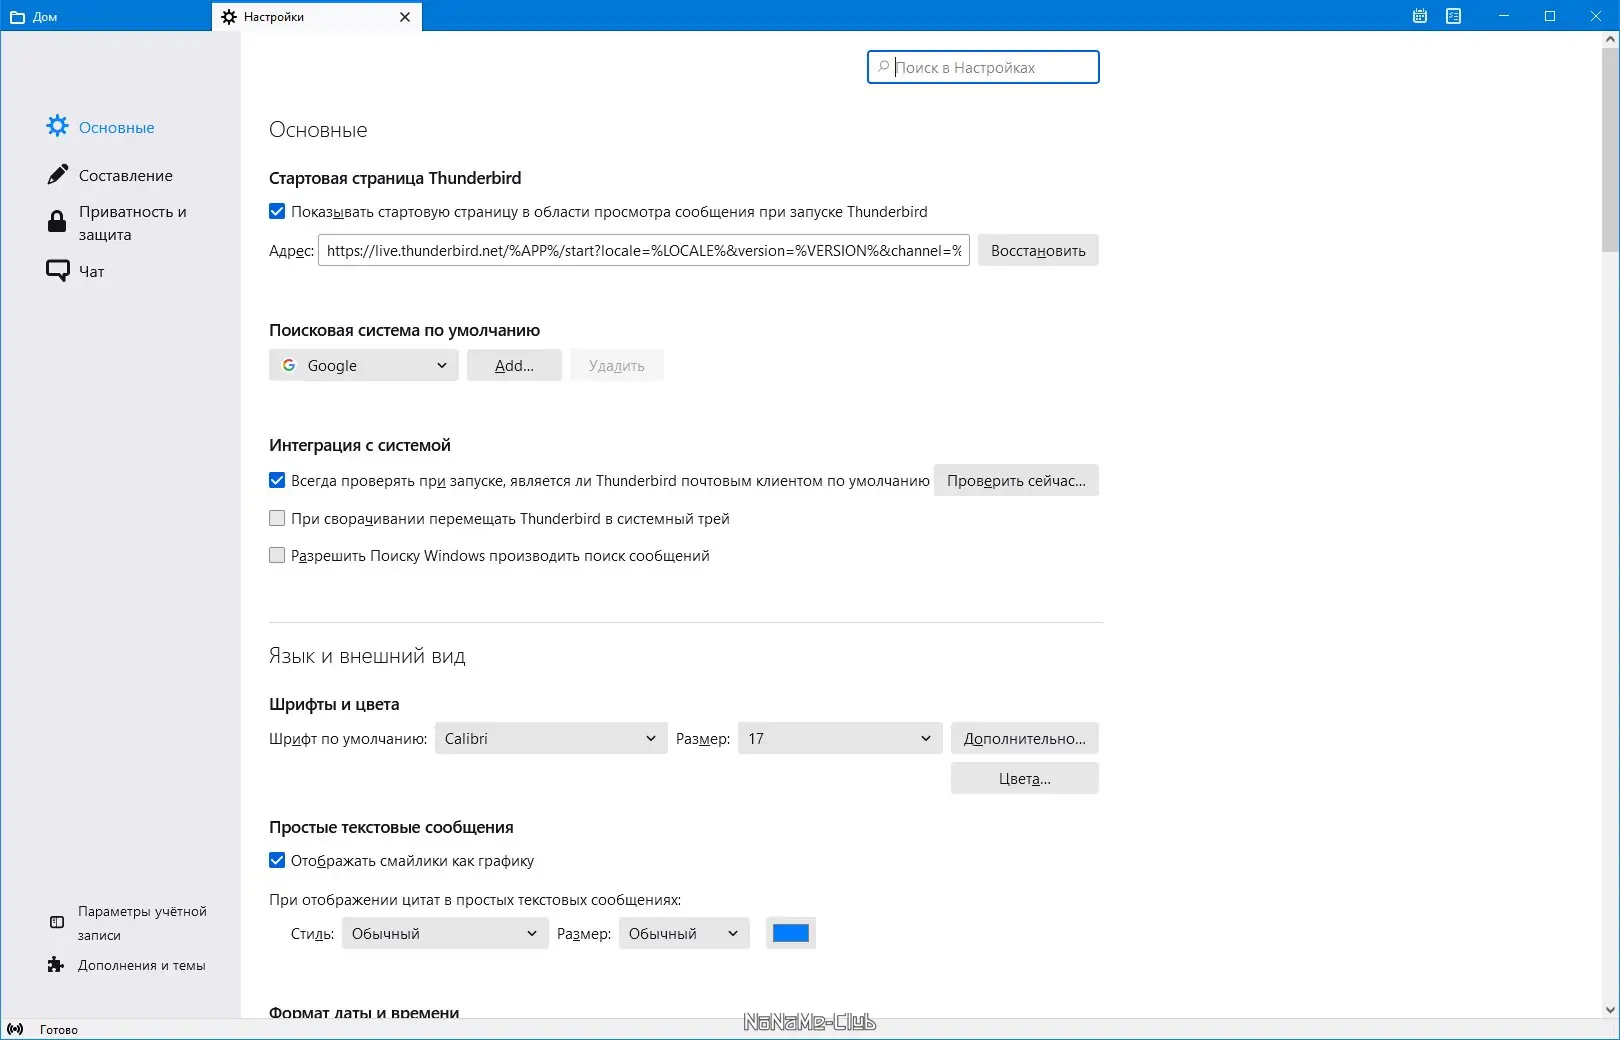1620x1040 pixels.
Task: Click the folder icon on Дом tab
Action: pos(17,17)
